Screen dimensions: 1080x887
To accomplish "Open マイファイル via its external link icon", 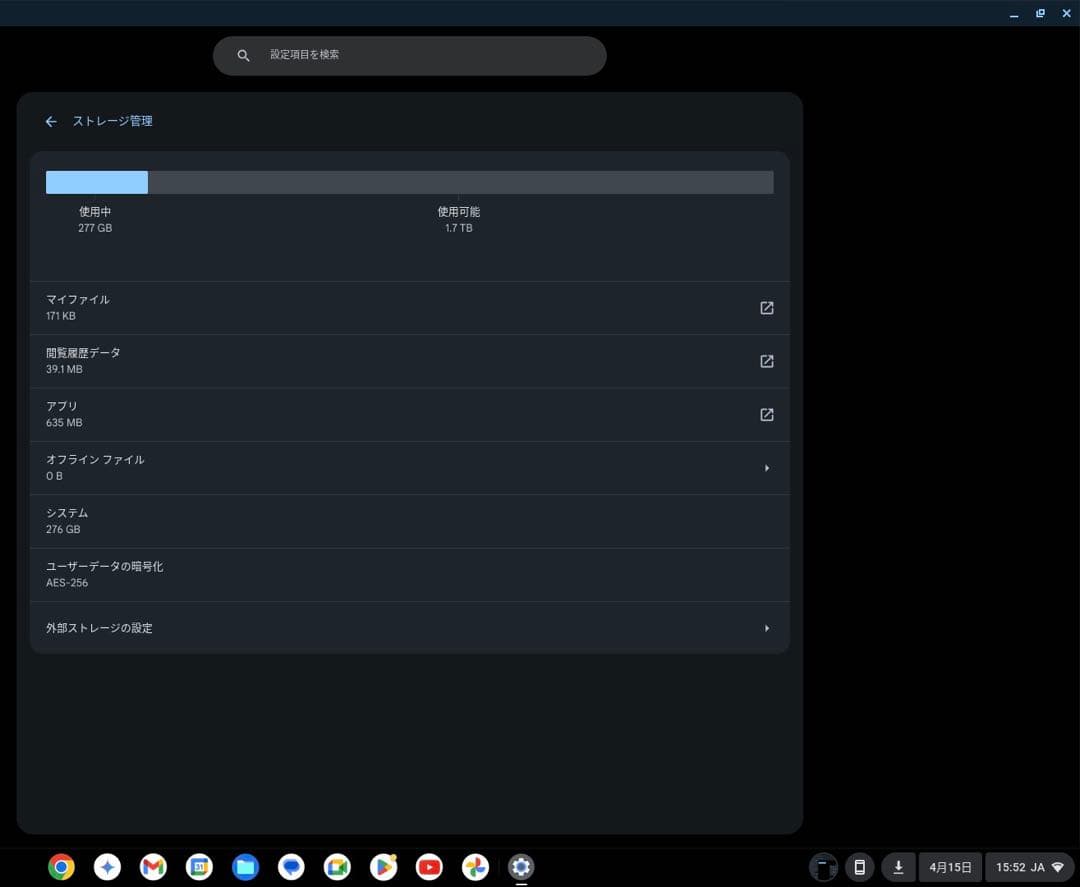I will (x=767, y=308).
